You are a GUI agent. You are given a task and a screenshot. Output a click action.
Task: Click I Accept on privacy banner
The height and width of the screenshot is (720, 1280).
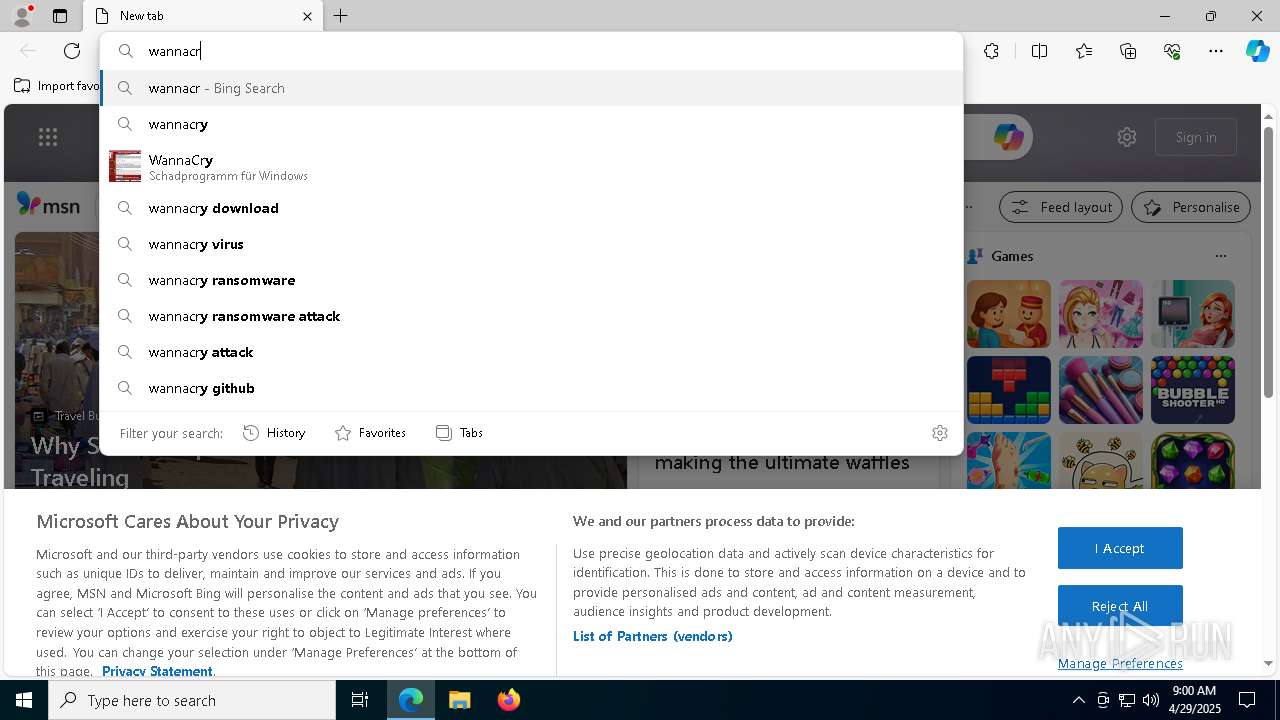tap(1120, 548)
